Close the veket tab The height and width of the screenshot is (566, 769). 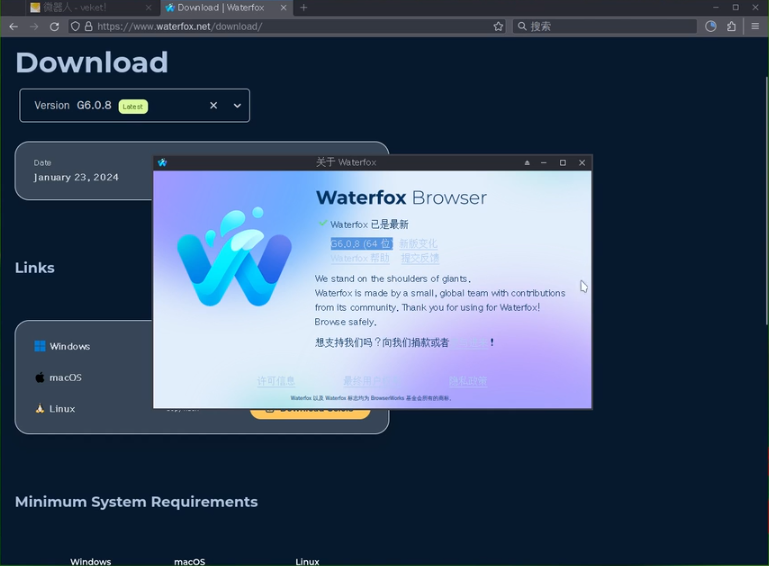point(149,7)
